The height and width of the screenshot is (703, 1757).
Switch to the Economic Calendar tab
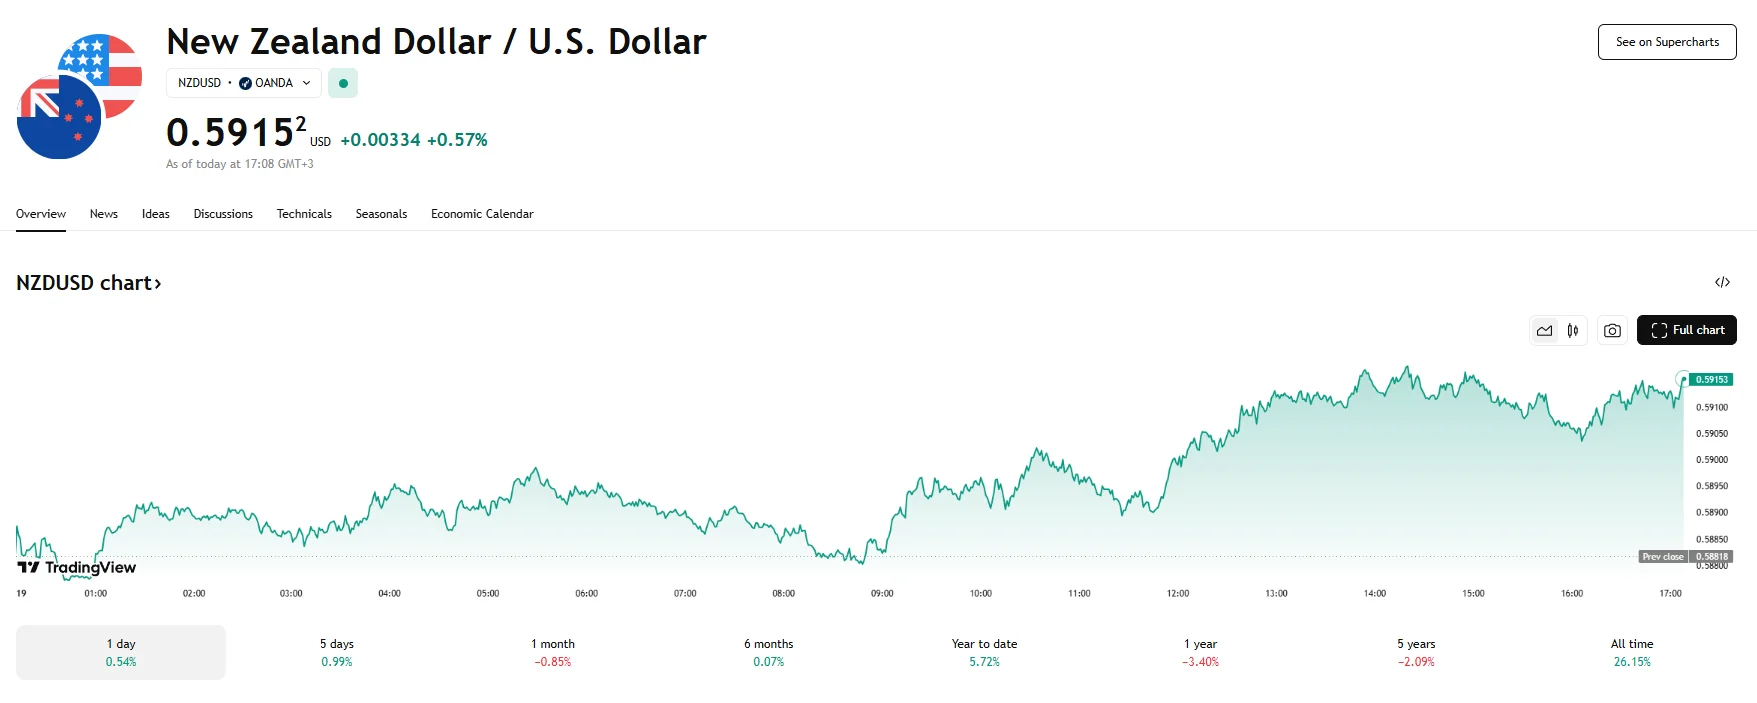tap(482, 214)
